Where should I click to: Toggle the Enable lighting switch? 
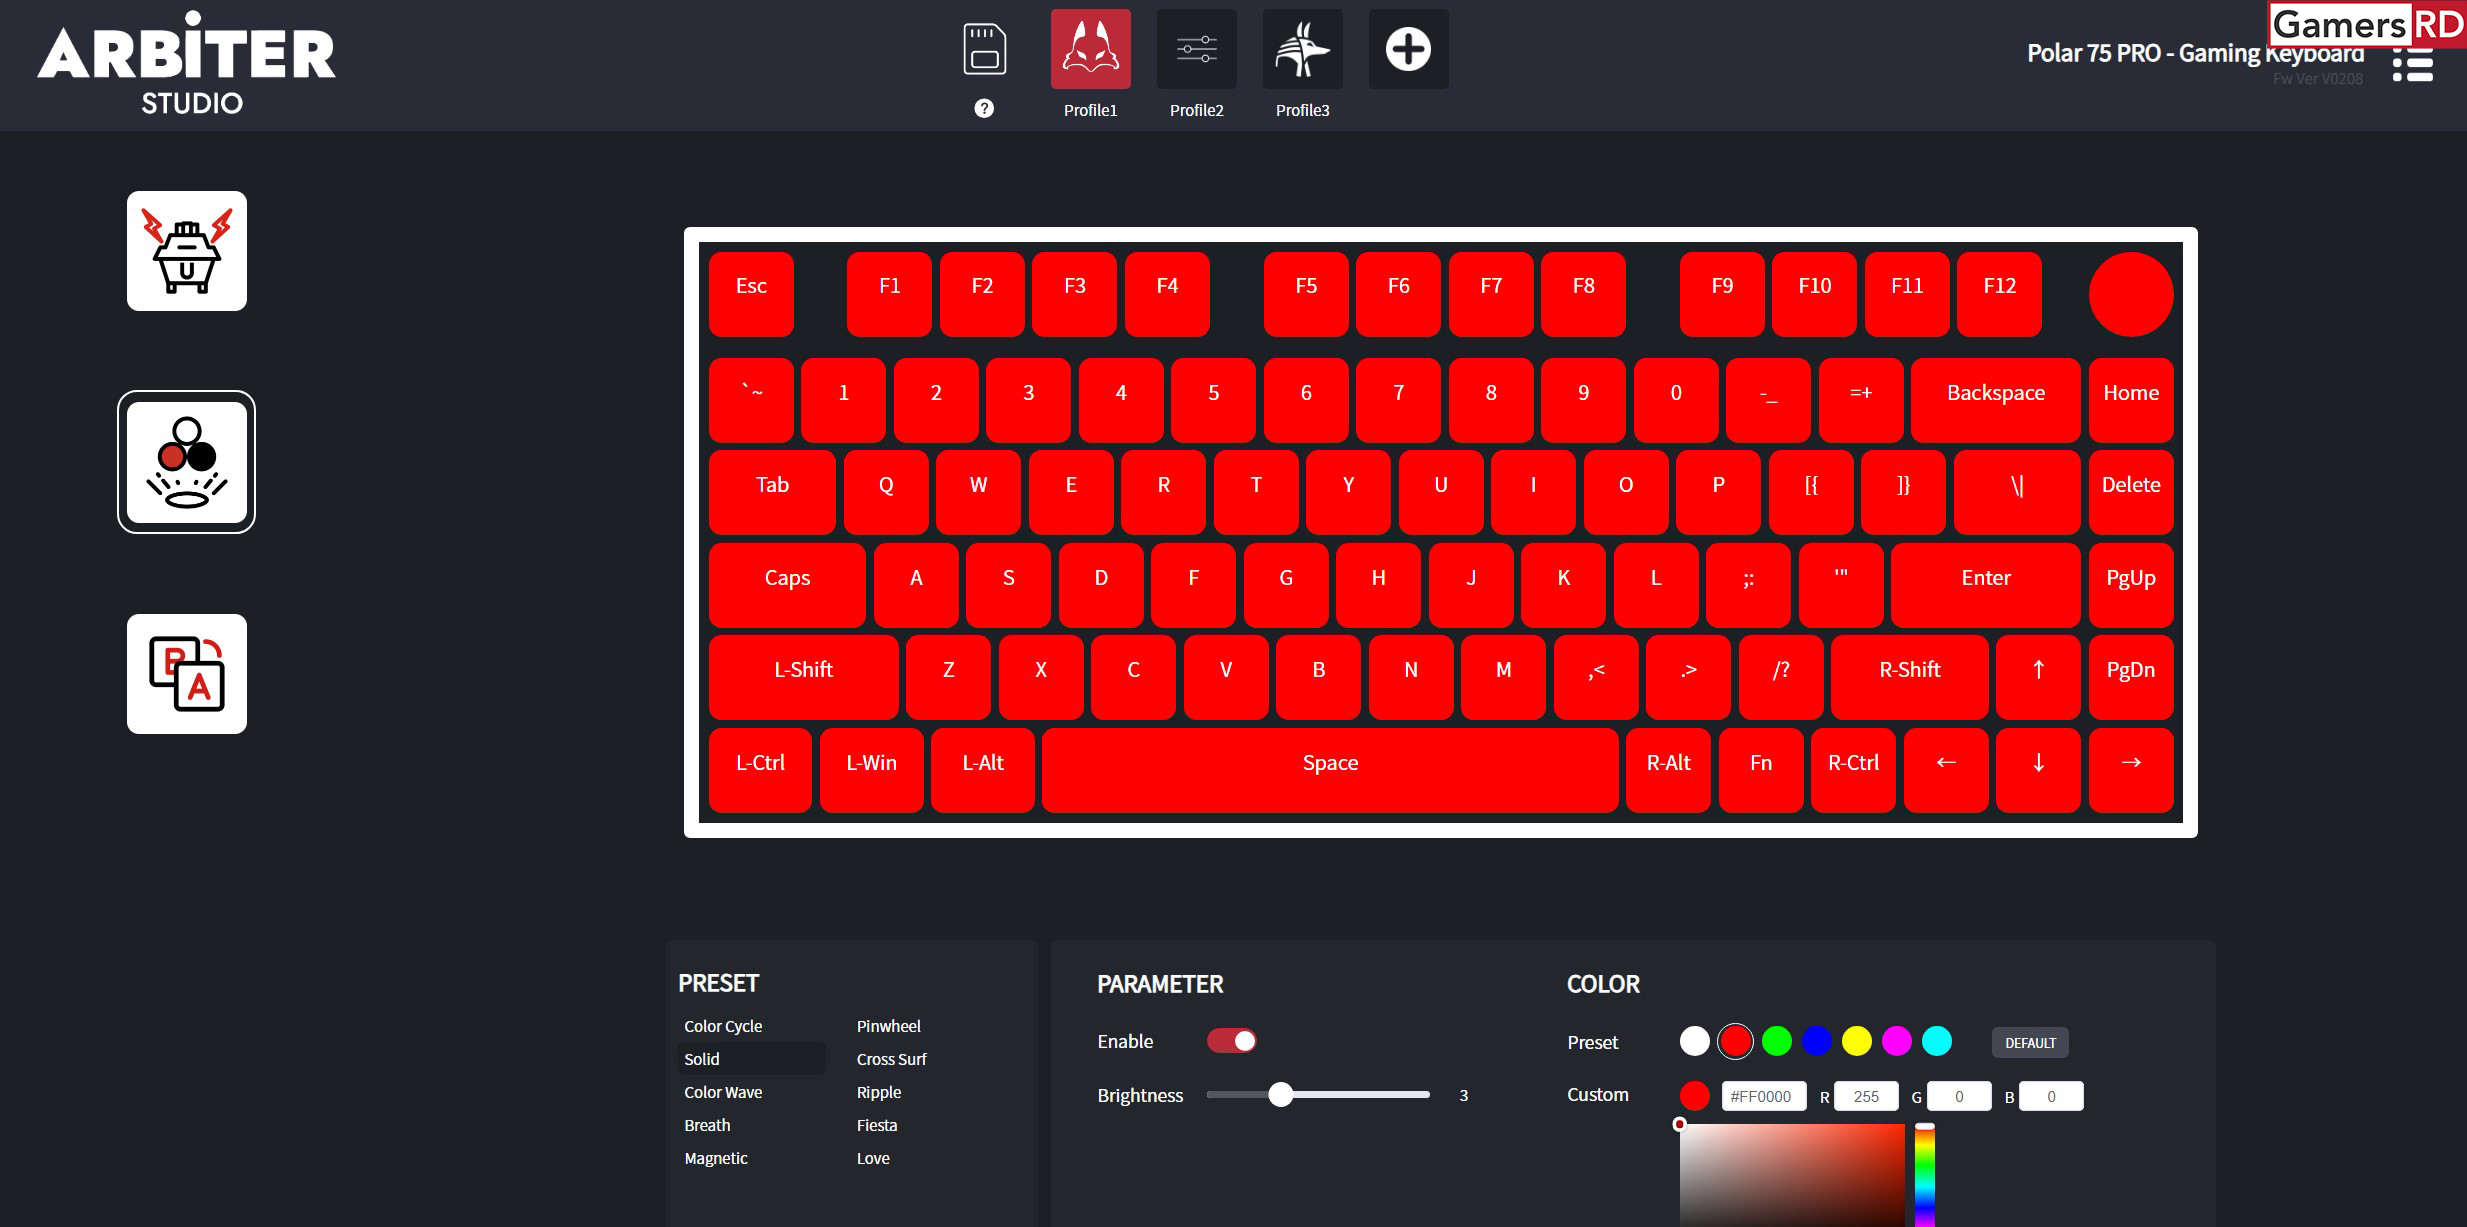point(1230,1040)
